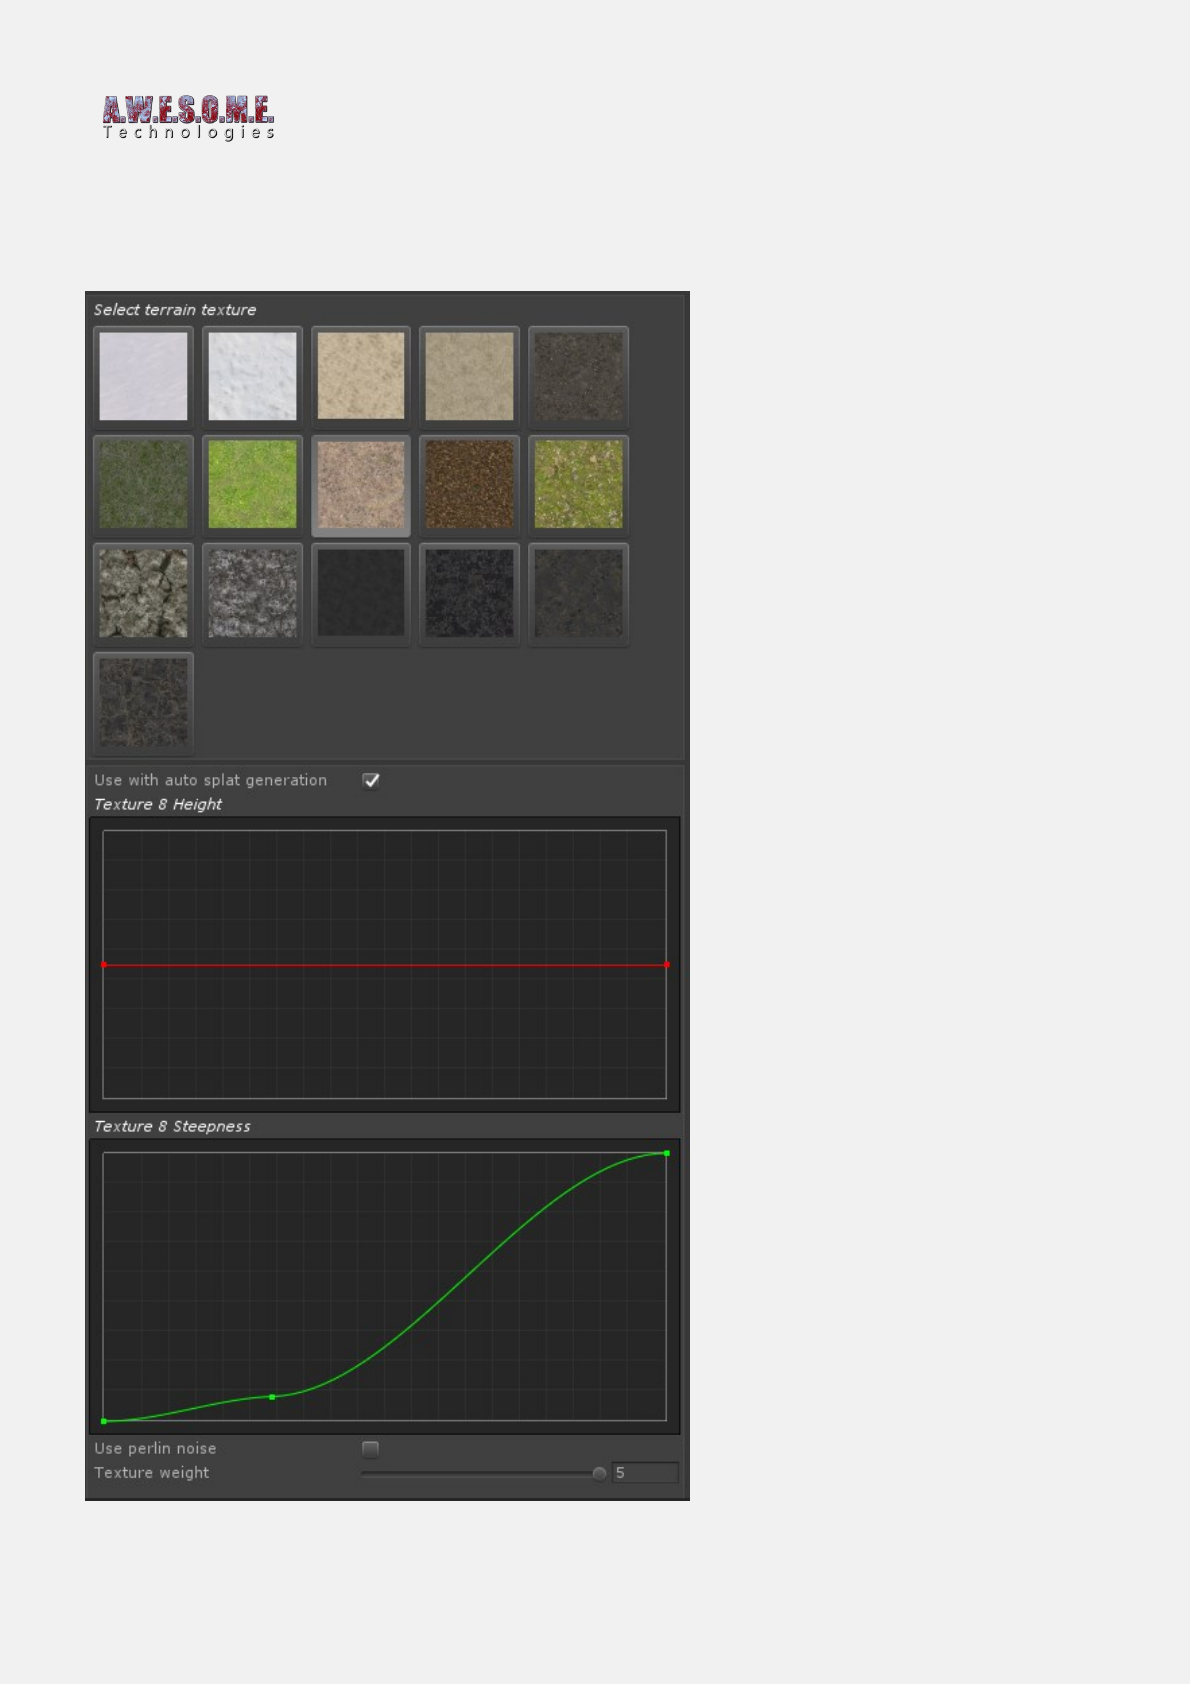The width and height of the screenshot is (1190, 1684).
Task: Select the bright green grass texture
Action: tap(252, 485)
